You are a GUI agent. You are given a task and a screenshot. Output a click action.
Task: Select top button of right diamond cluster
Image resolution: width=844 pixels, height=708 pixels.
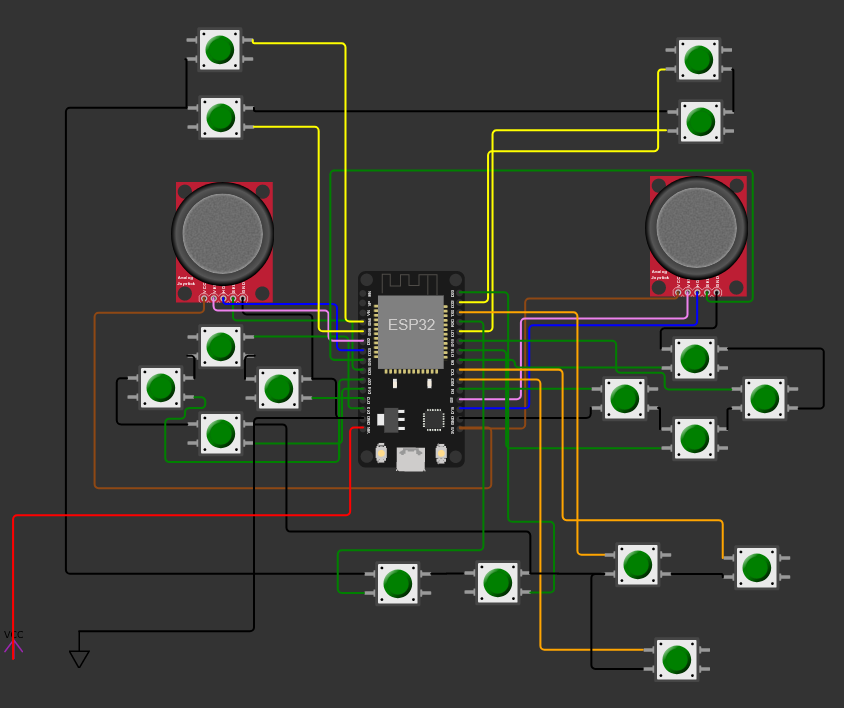(694, 359)
